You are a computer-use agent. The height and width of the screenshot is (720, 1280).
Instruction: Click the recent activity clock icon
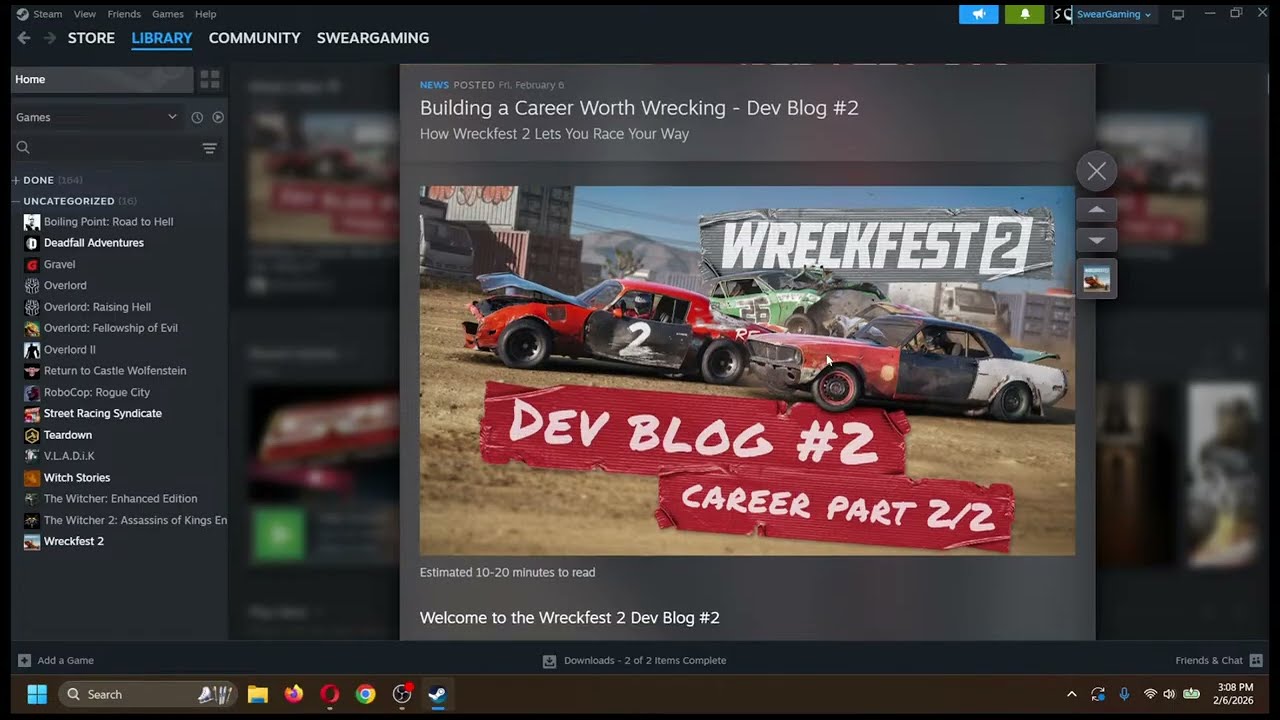point(197,117)
